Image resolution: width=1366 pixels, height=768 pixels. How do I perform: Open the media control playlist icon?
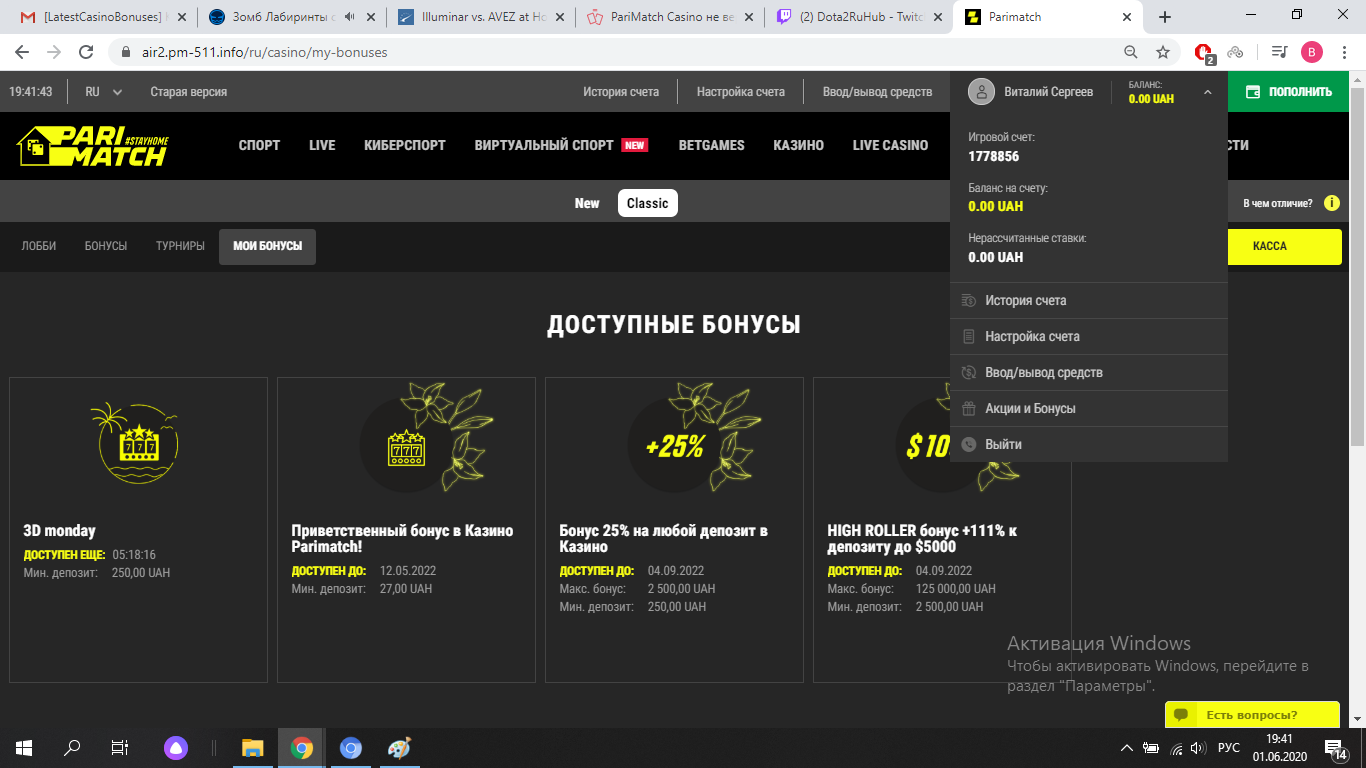coord(1279,52)
